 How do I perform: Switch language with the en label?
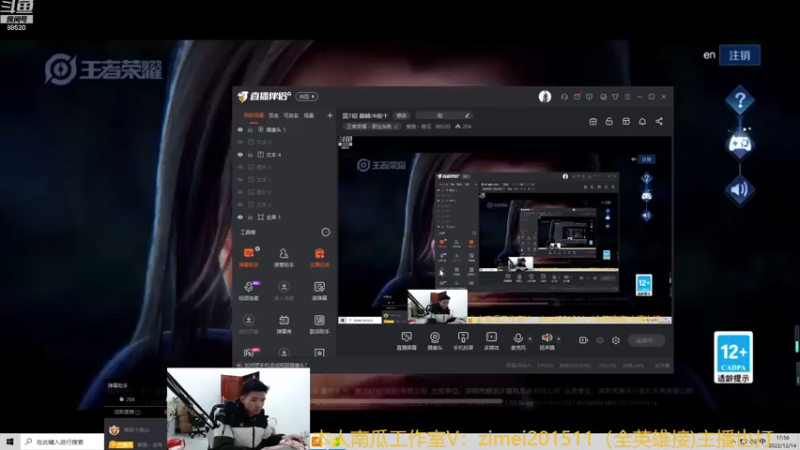(709, 55)
